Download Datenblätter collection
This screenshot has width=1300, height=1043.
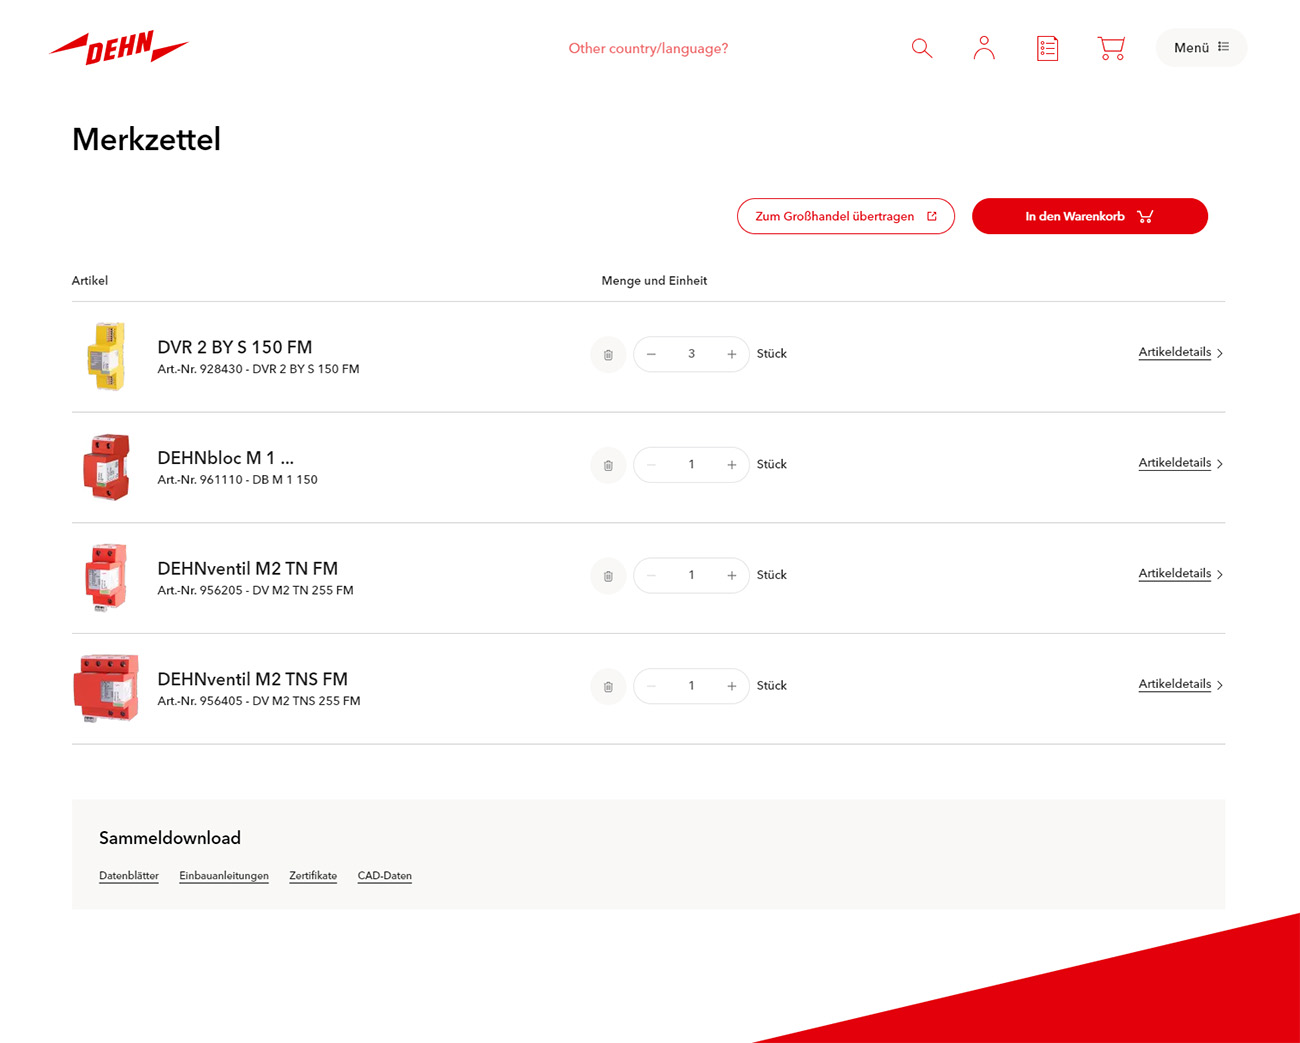click(x=129, y=876)
